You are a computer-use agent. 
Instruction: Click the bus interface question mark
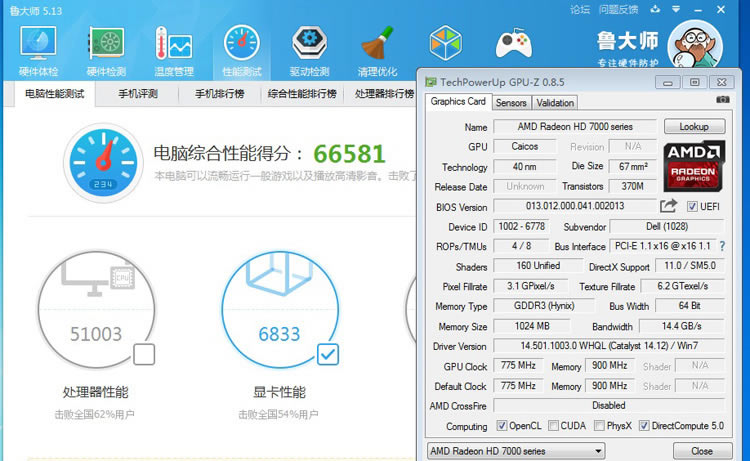[722, 246]
